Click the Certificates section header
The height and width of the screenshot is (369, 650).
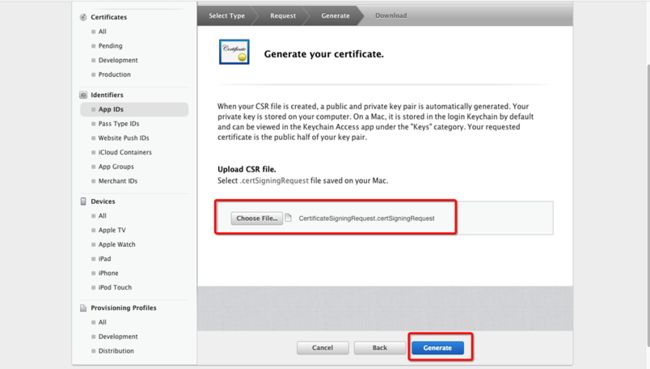point(109,17)
